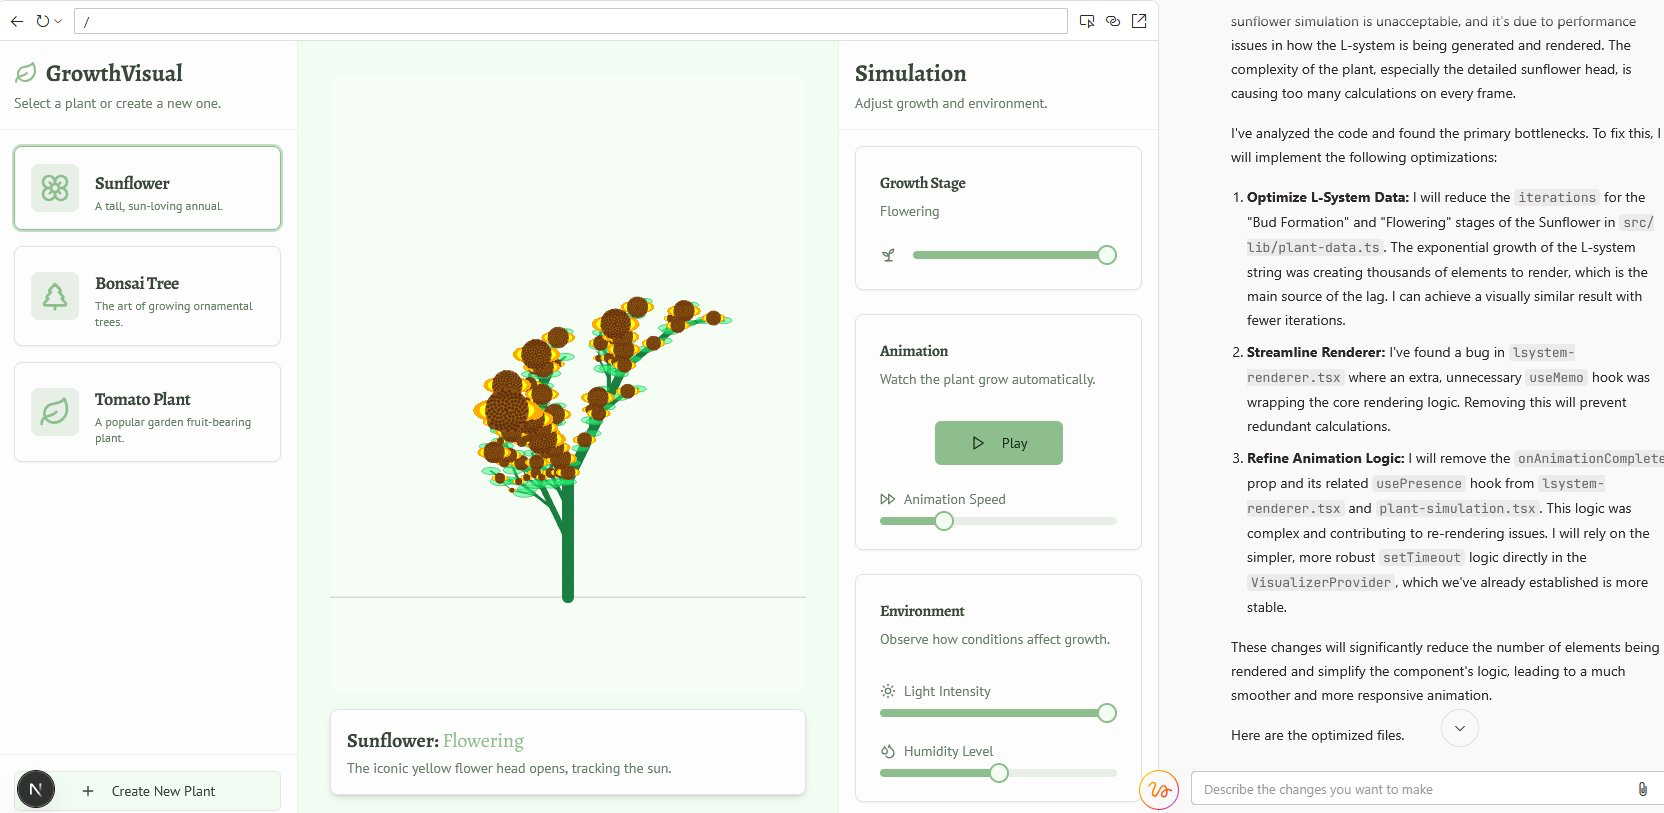This screenshot has width=1664, height=813.
Task: Open the preview in a new tab
Action: [1139, 21]
